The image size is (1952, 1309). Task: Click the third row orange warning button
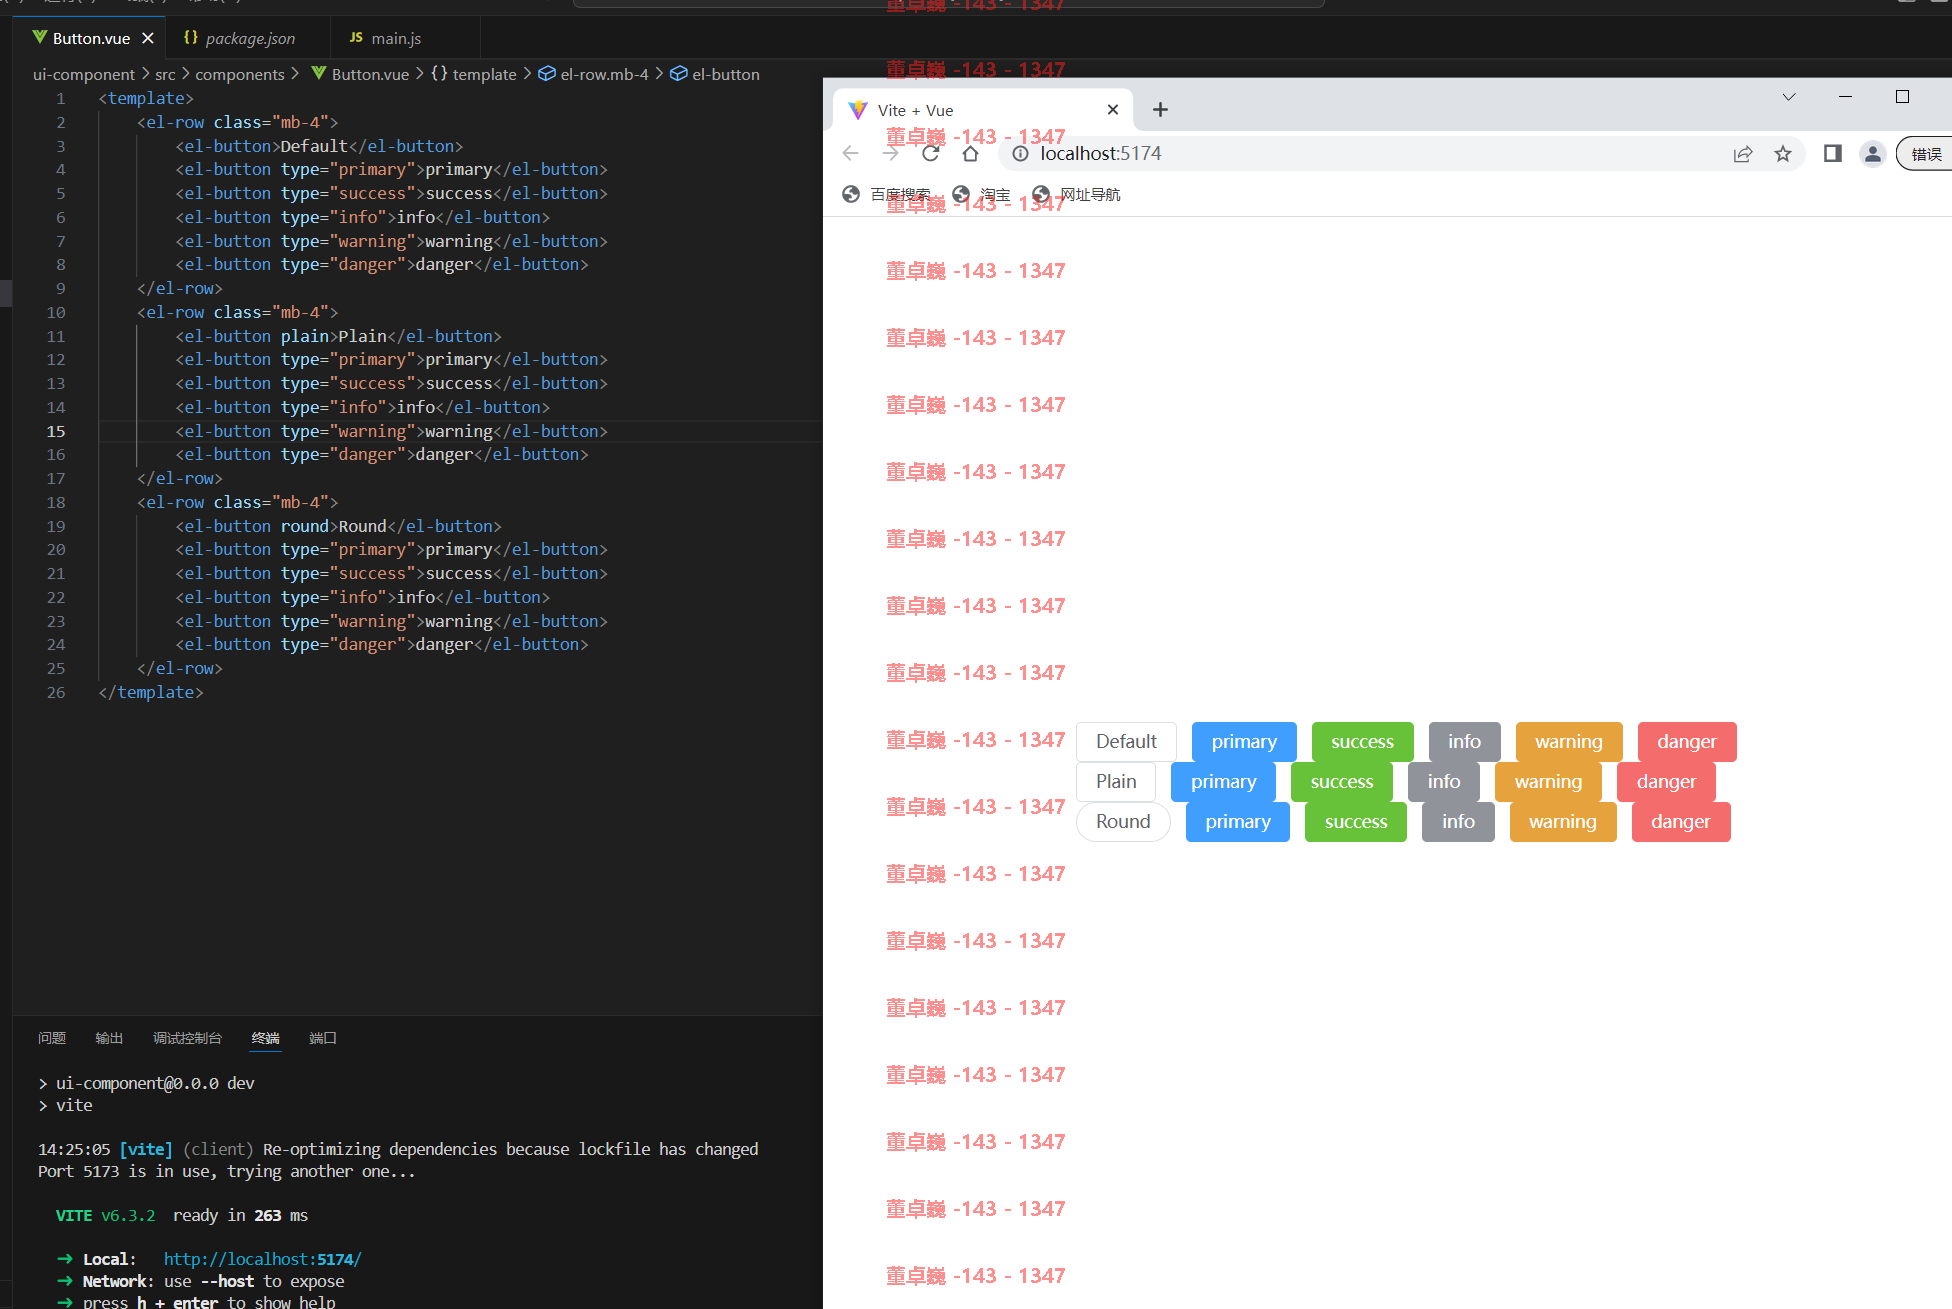(1563, 822)
